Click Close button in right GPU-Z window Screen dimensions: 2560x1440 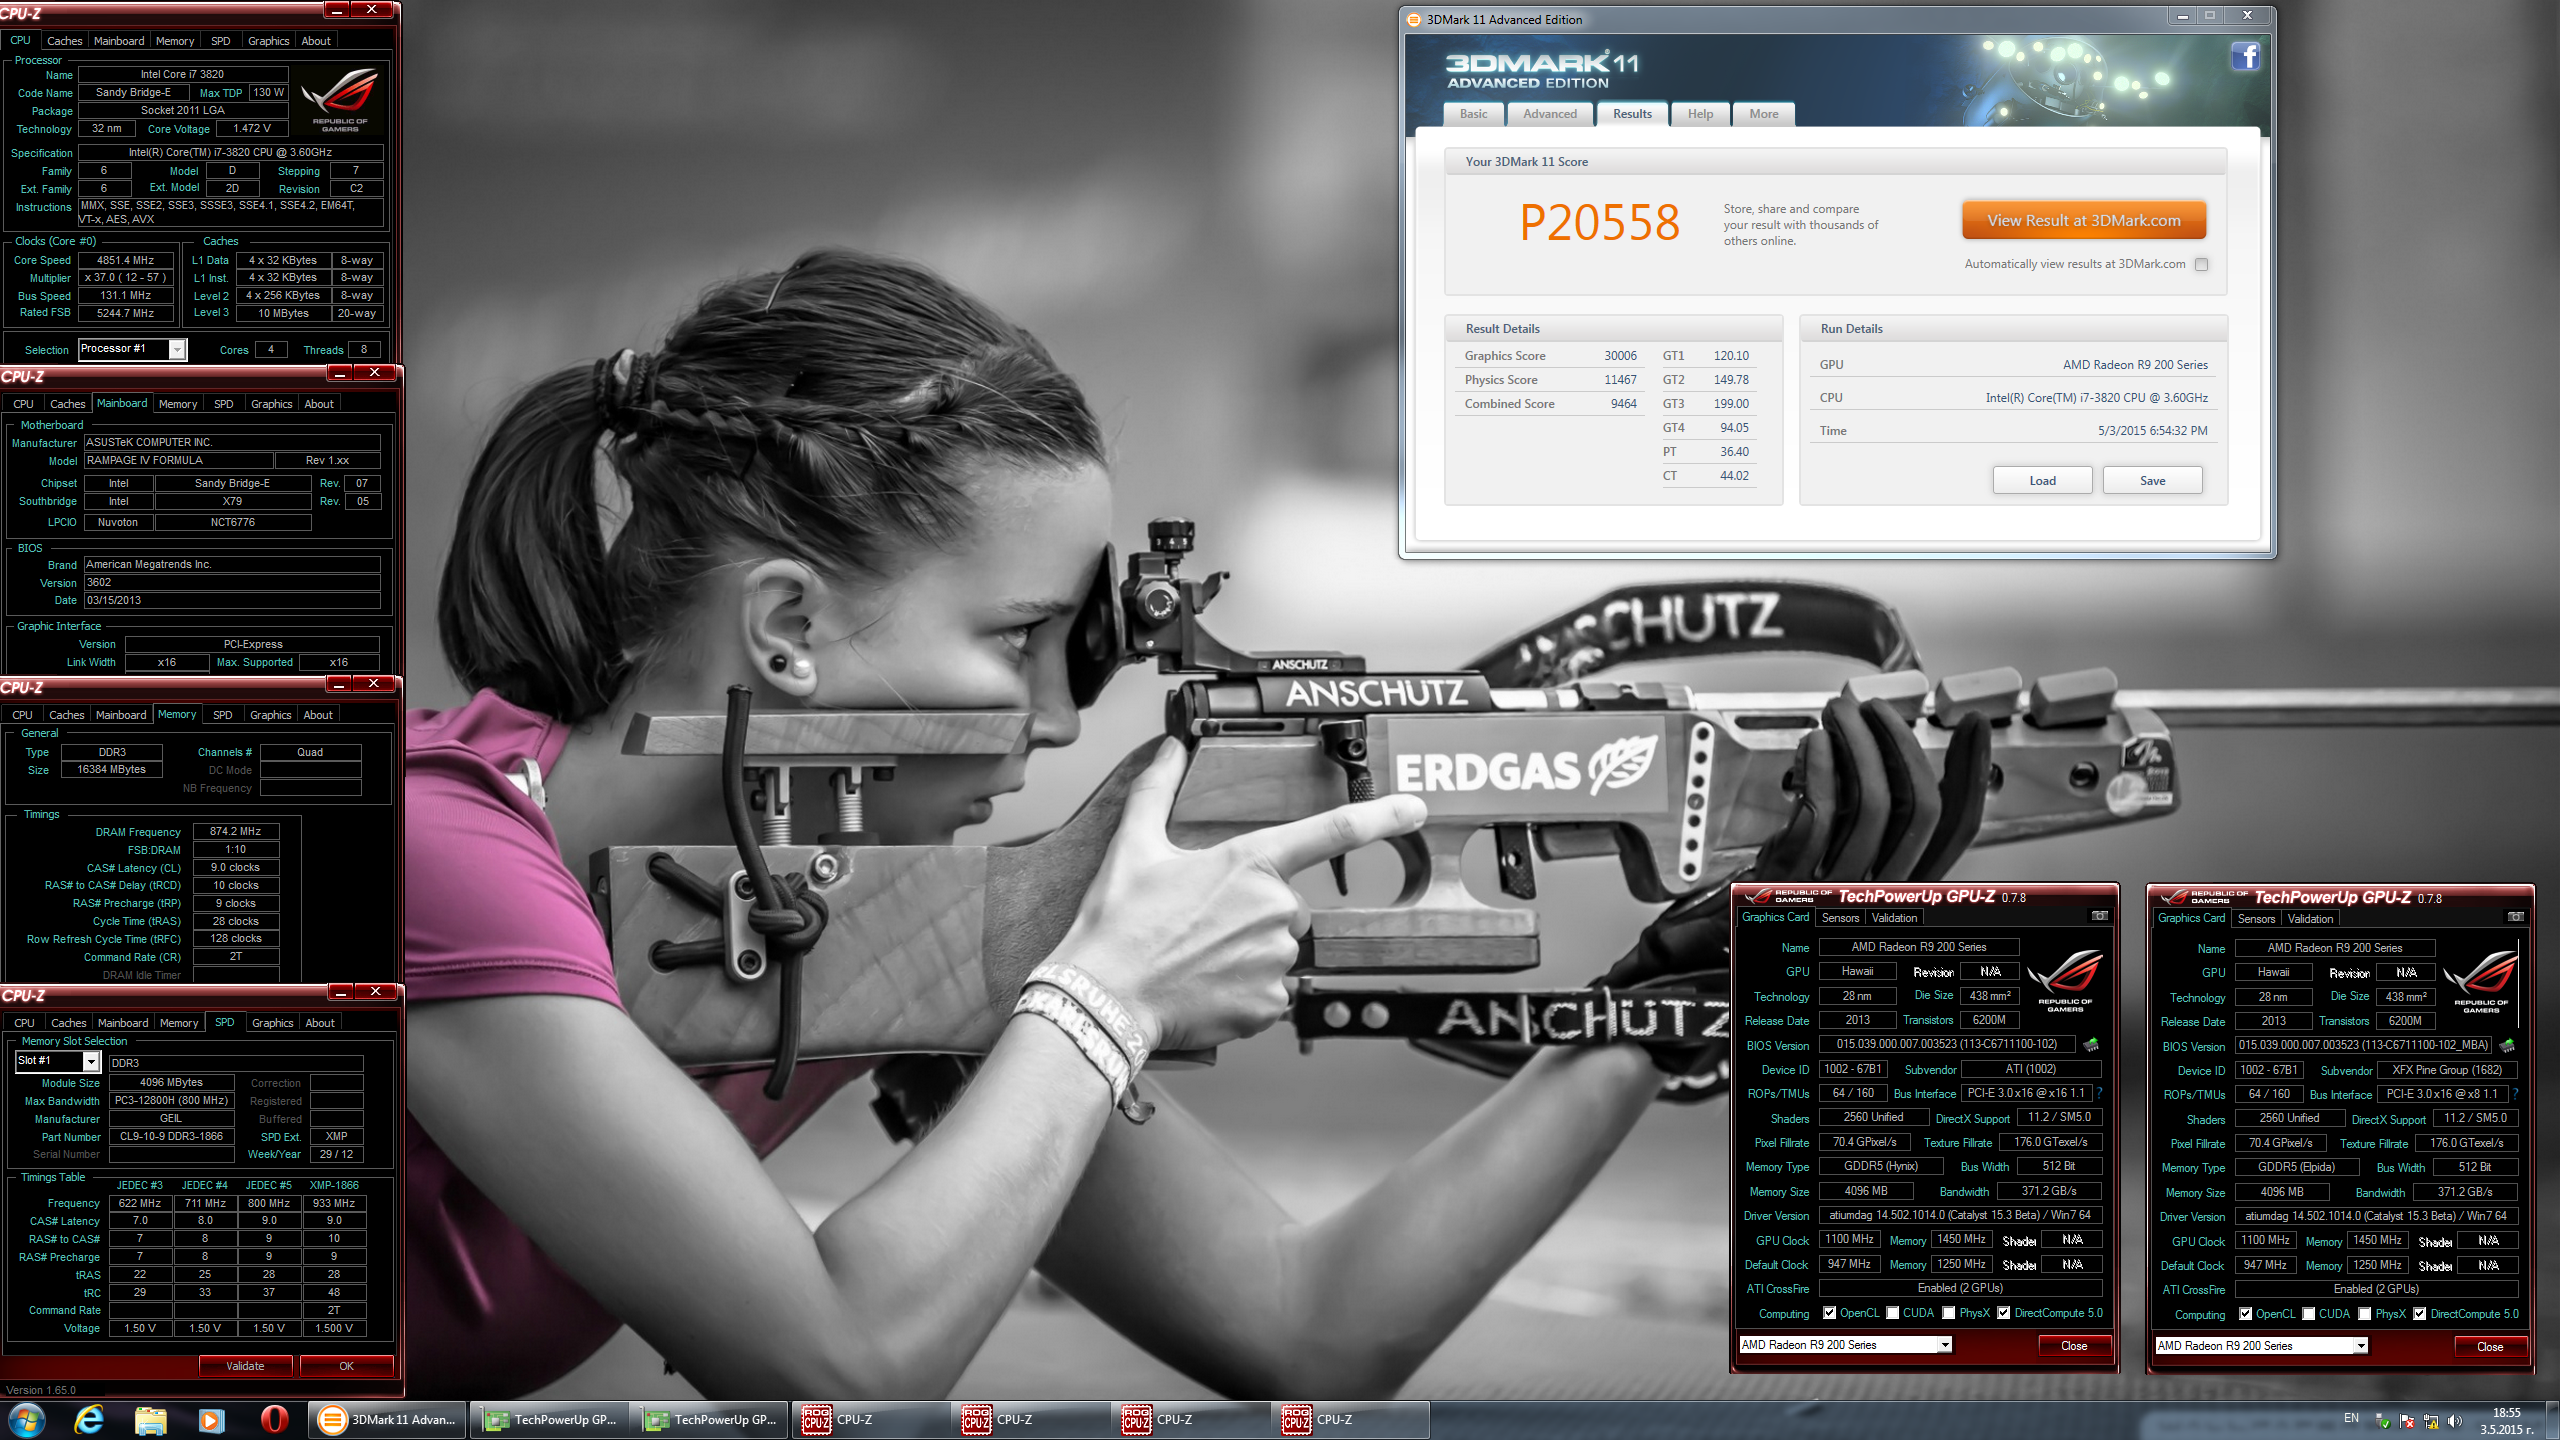point(2490,1347)
